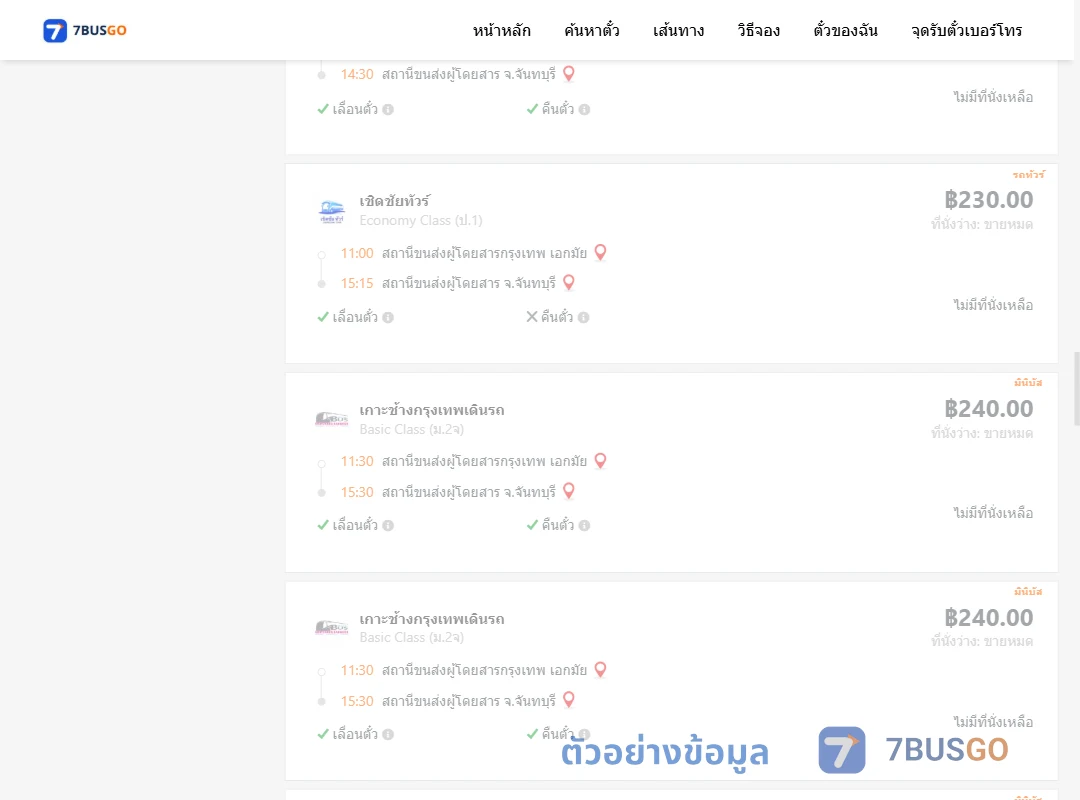This screenshot has height=800, width=1080.
Task: Open map pin for Ekkamai 11:00 departure
Action: 601,253
